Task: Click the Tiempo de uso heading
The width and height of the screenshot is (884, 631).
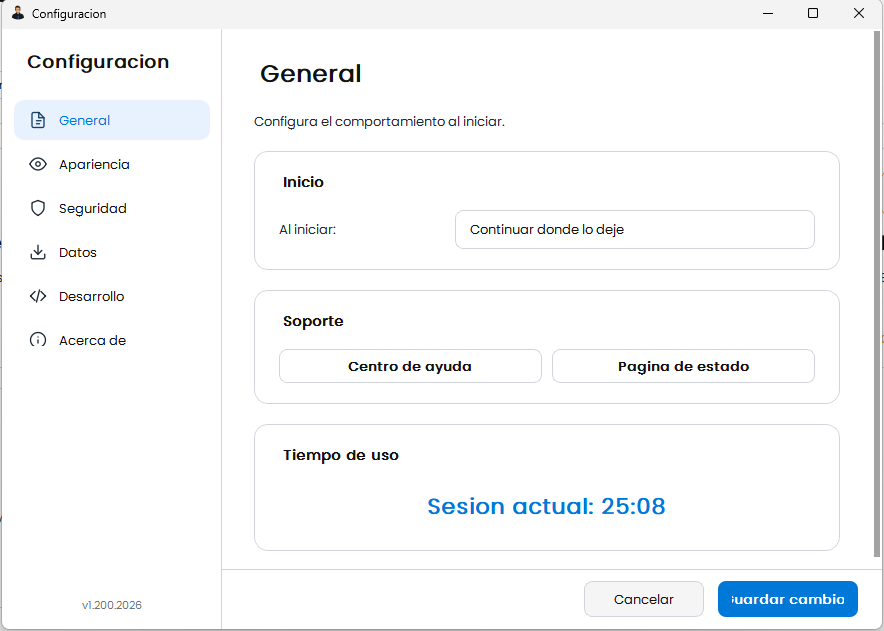Action: point(341,455)
